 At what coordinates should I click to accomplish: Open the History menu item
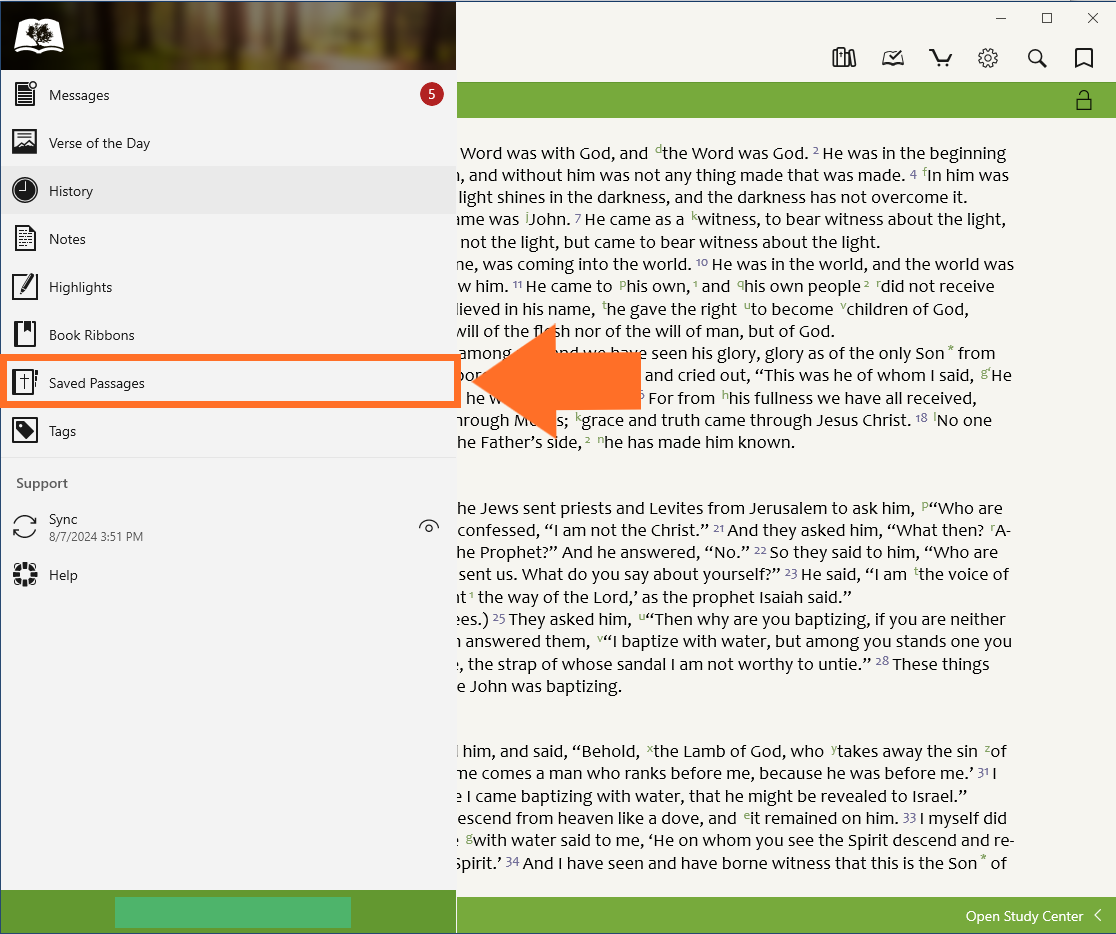(71, 191)
